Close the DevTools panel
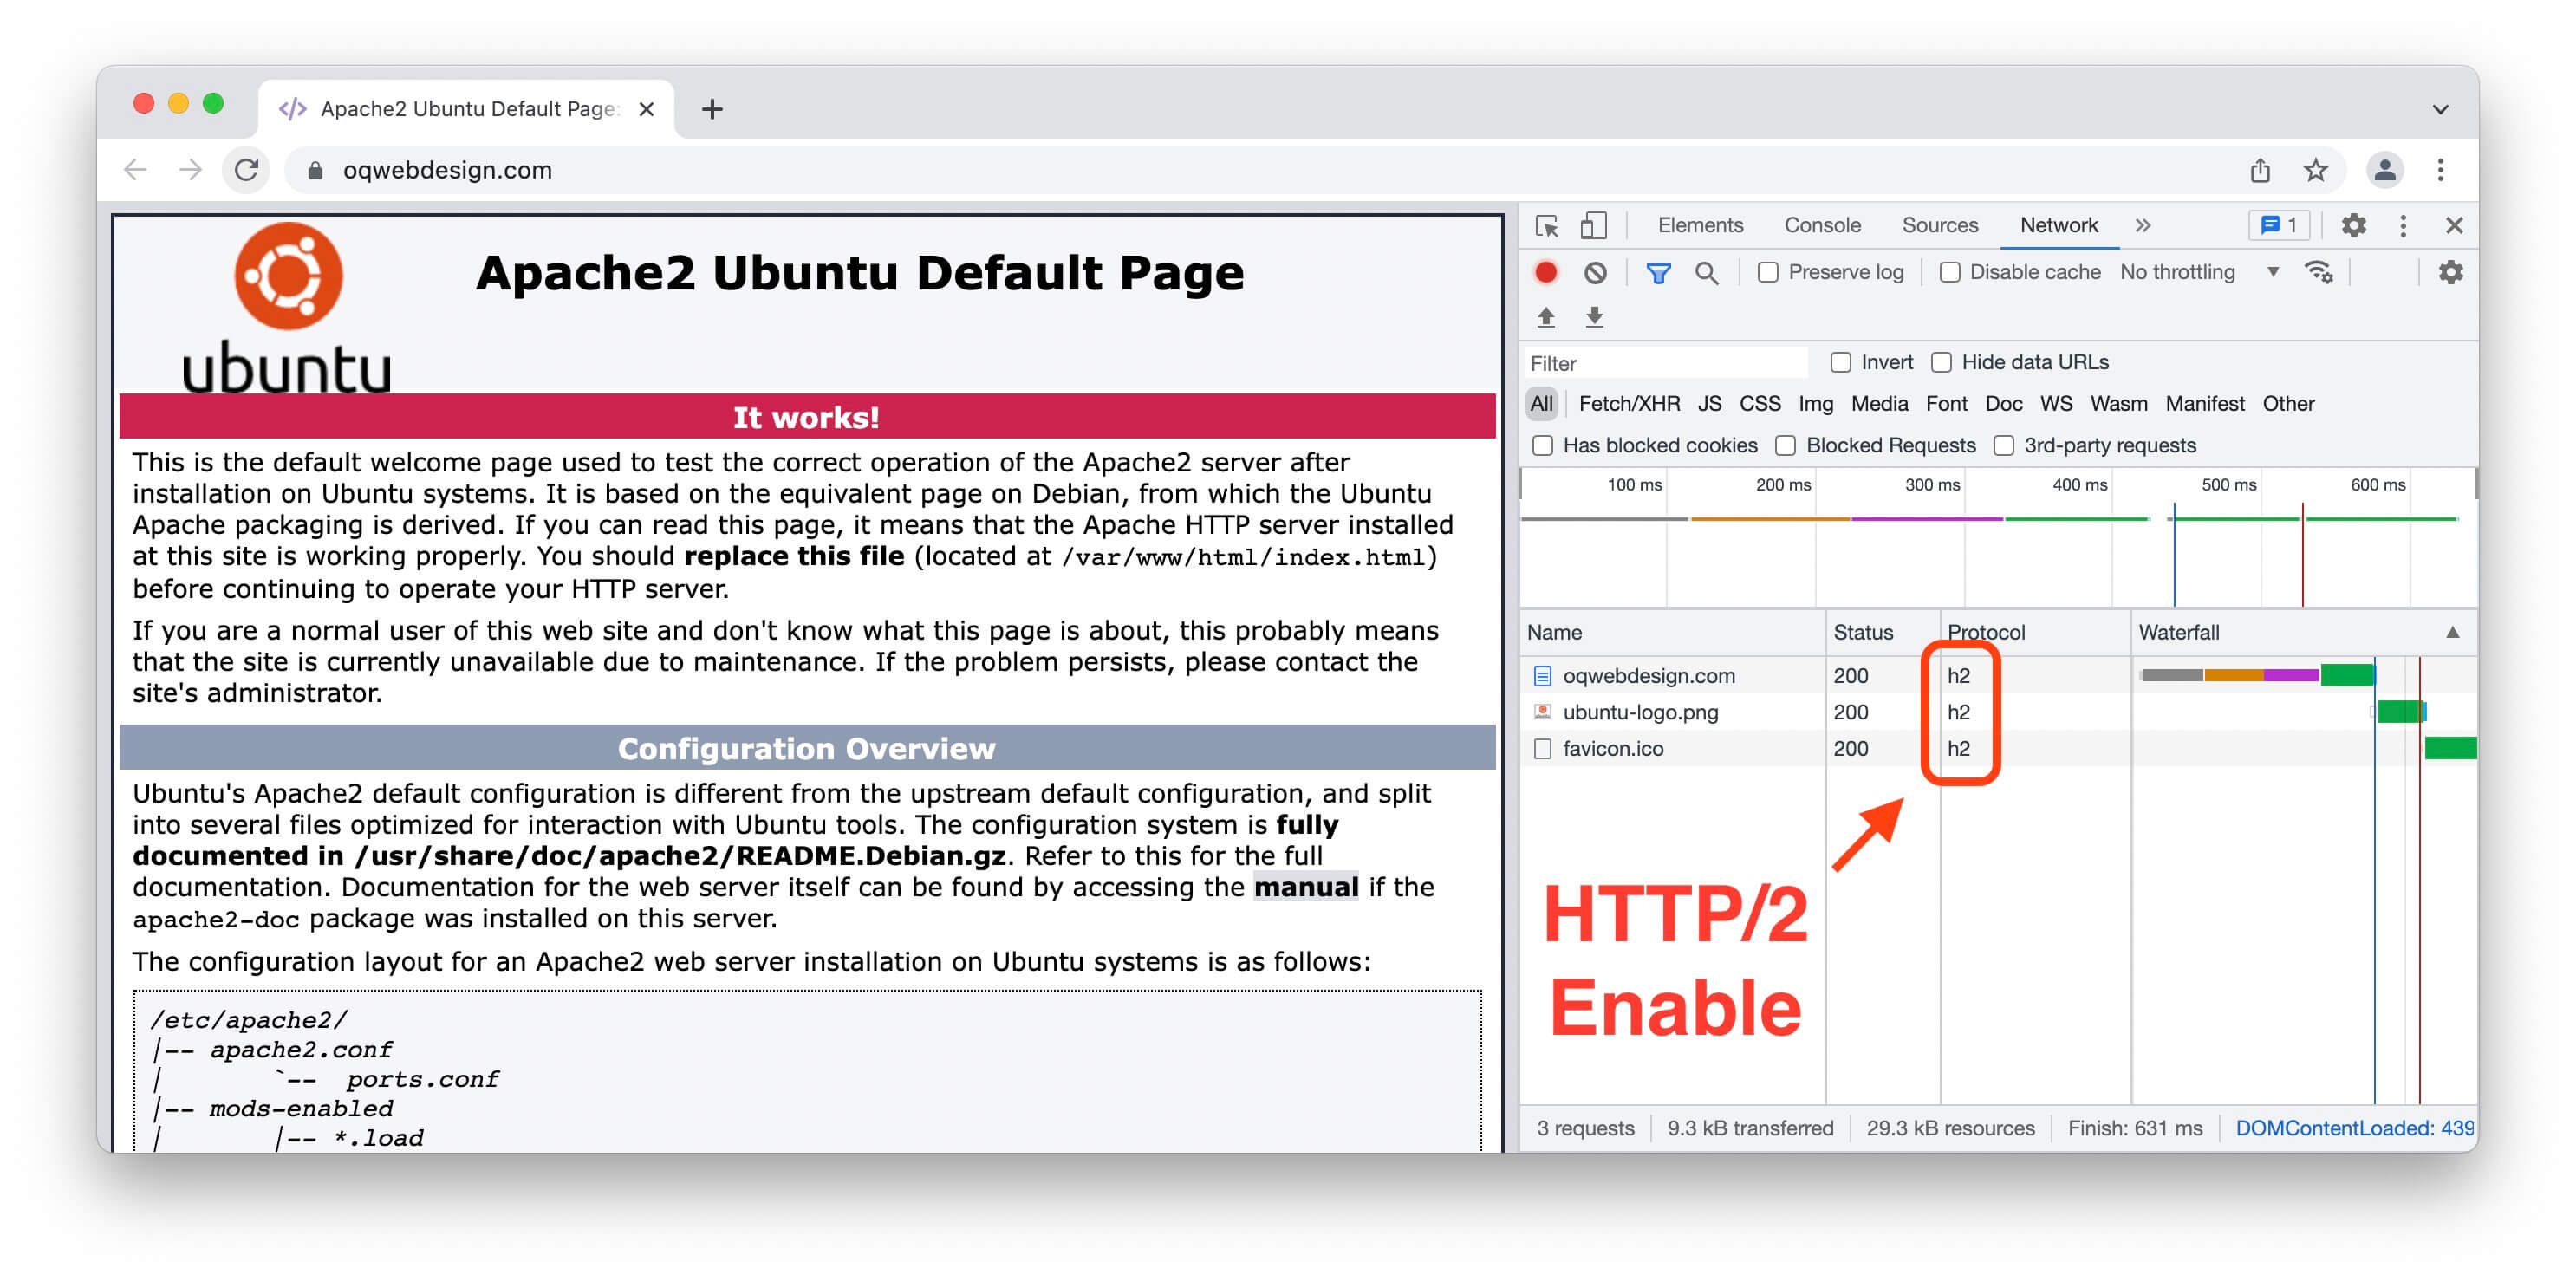The width and height of the screenshot is (2576, 1281). coord(2454,226)
